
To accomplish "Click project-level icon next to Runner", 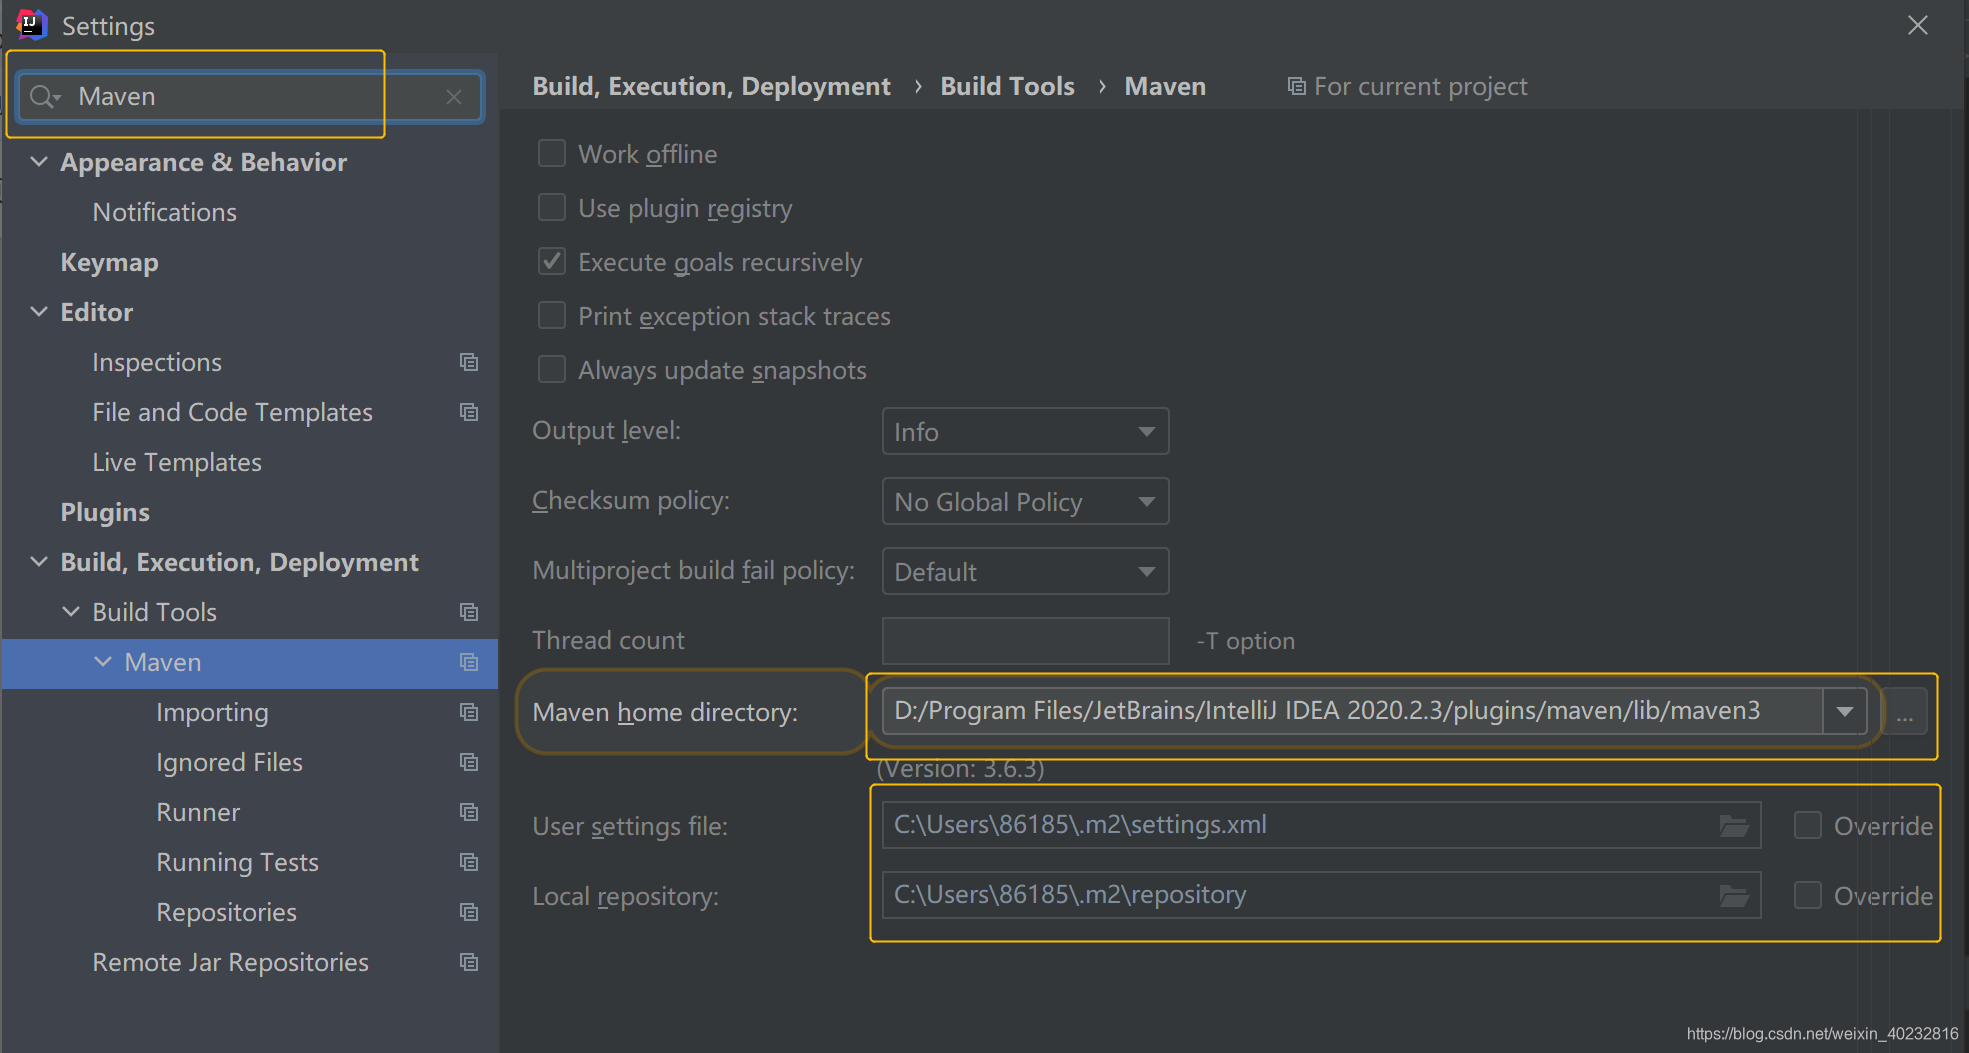I will pyautogui.click(x=469, y=812).
